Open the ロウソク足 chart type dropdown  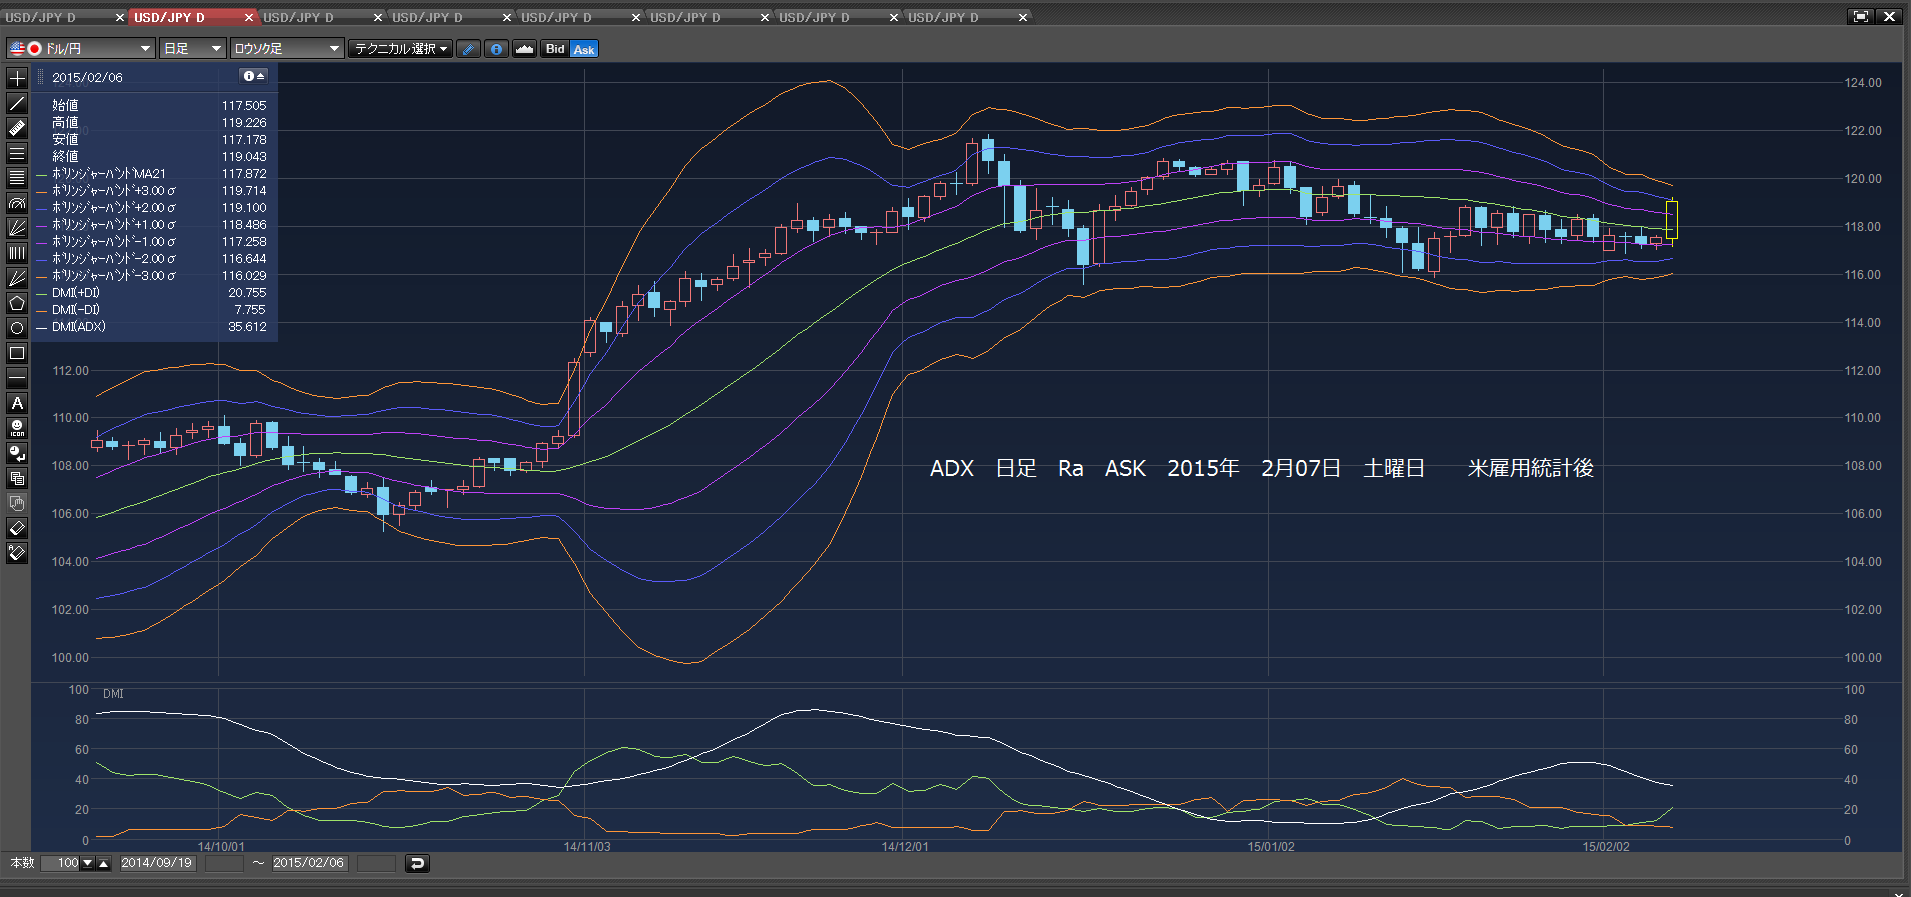click(x=287, y=48)
